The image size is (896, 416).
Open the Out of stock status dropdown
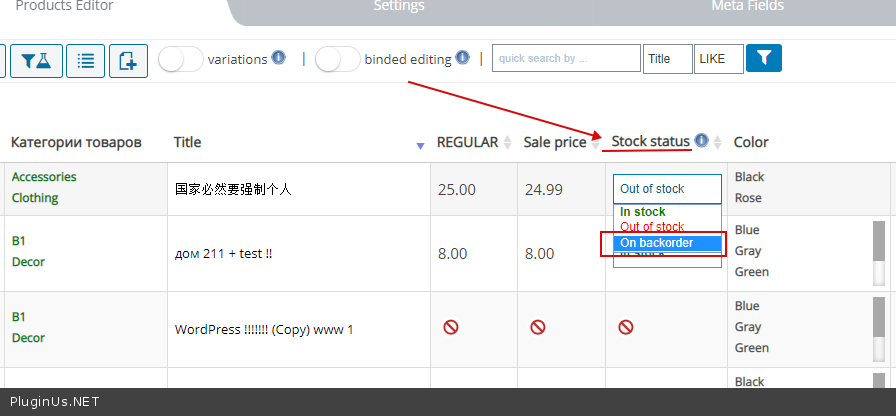point(667,189)
